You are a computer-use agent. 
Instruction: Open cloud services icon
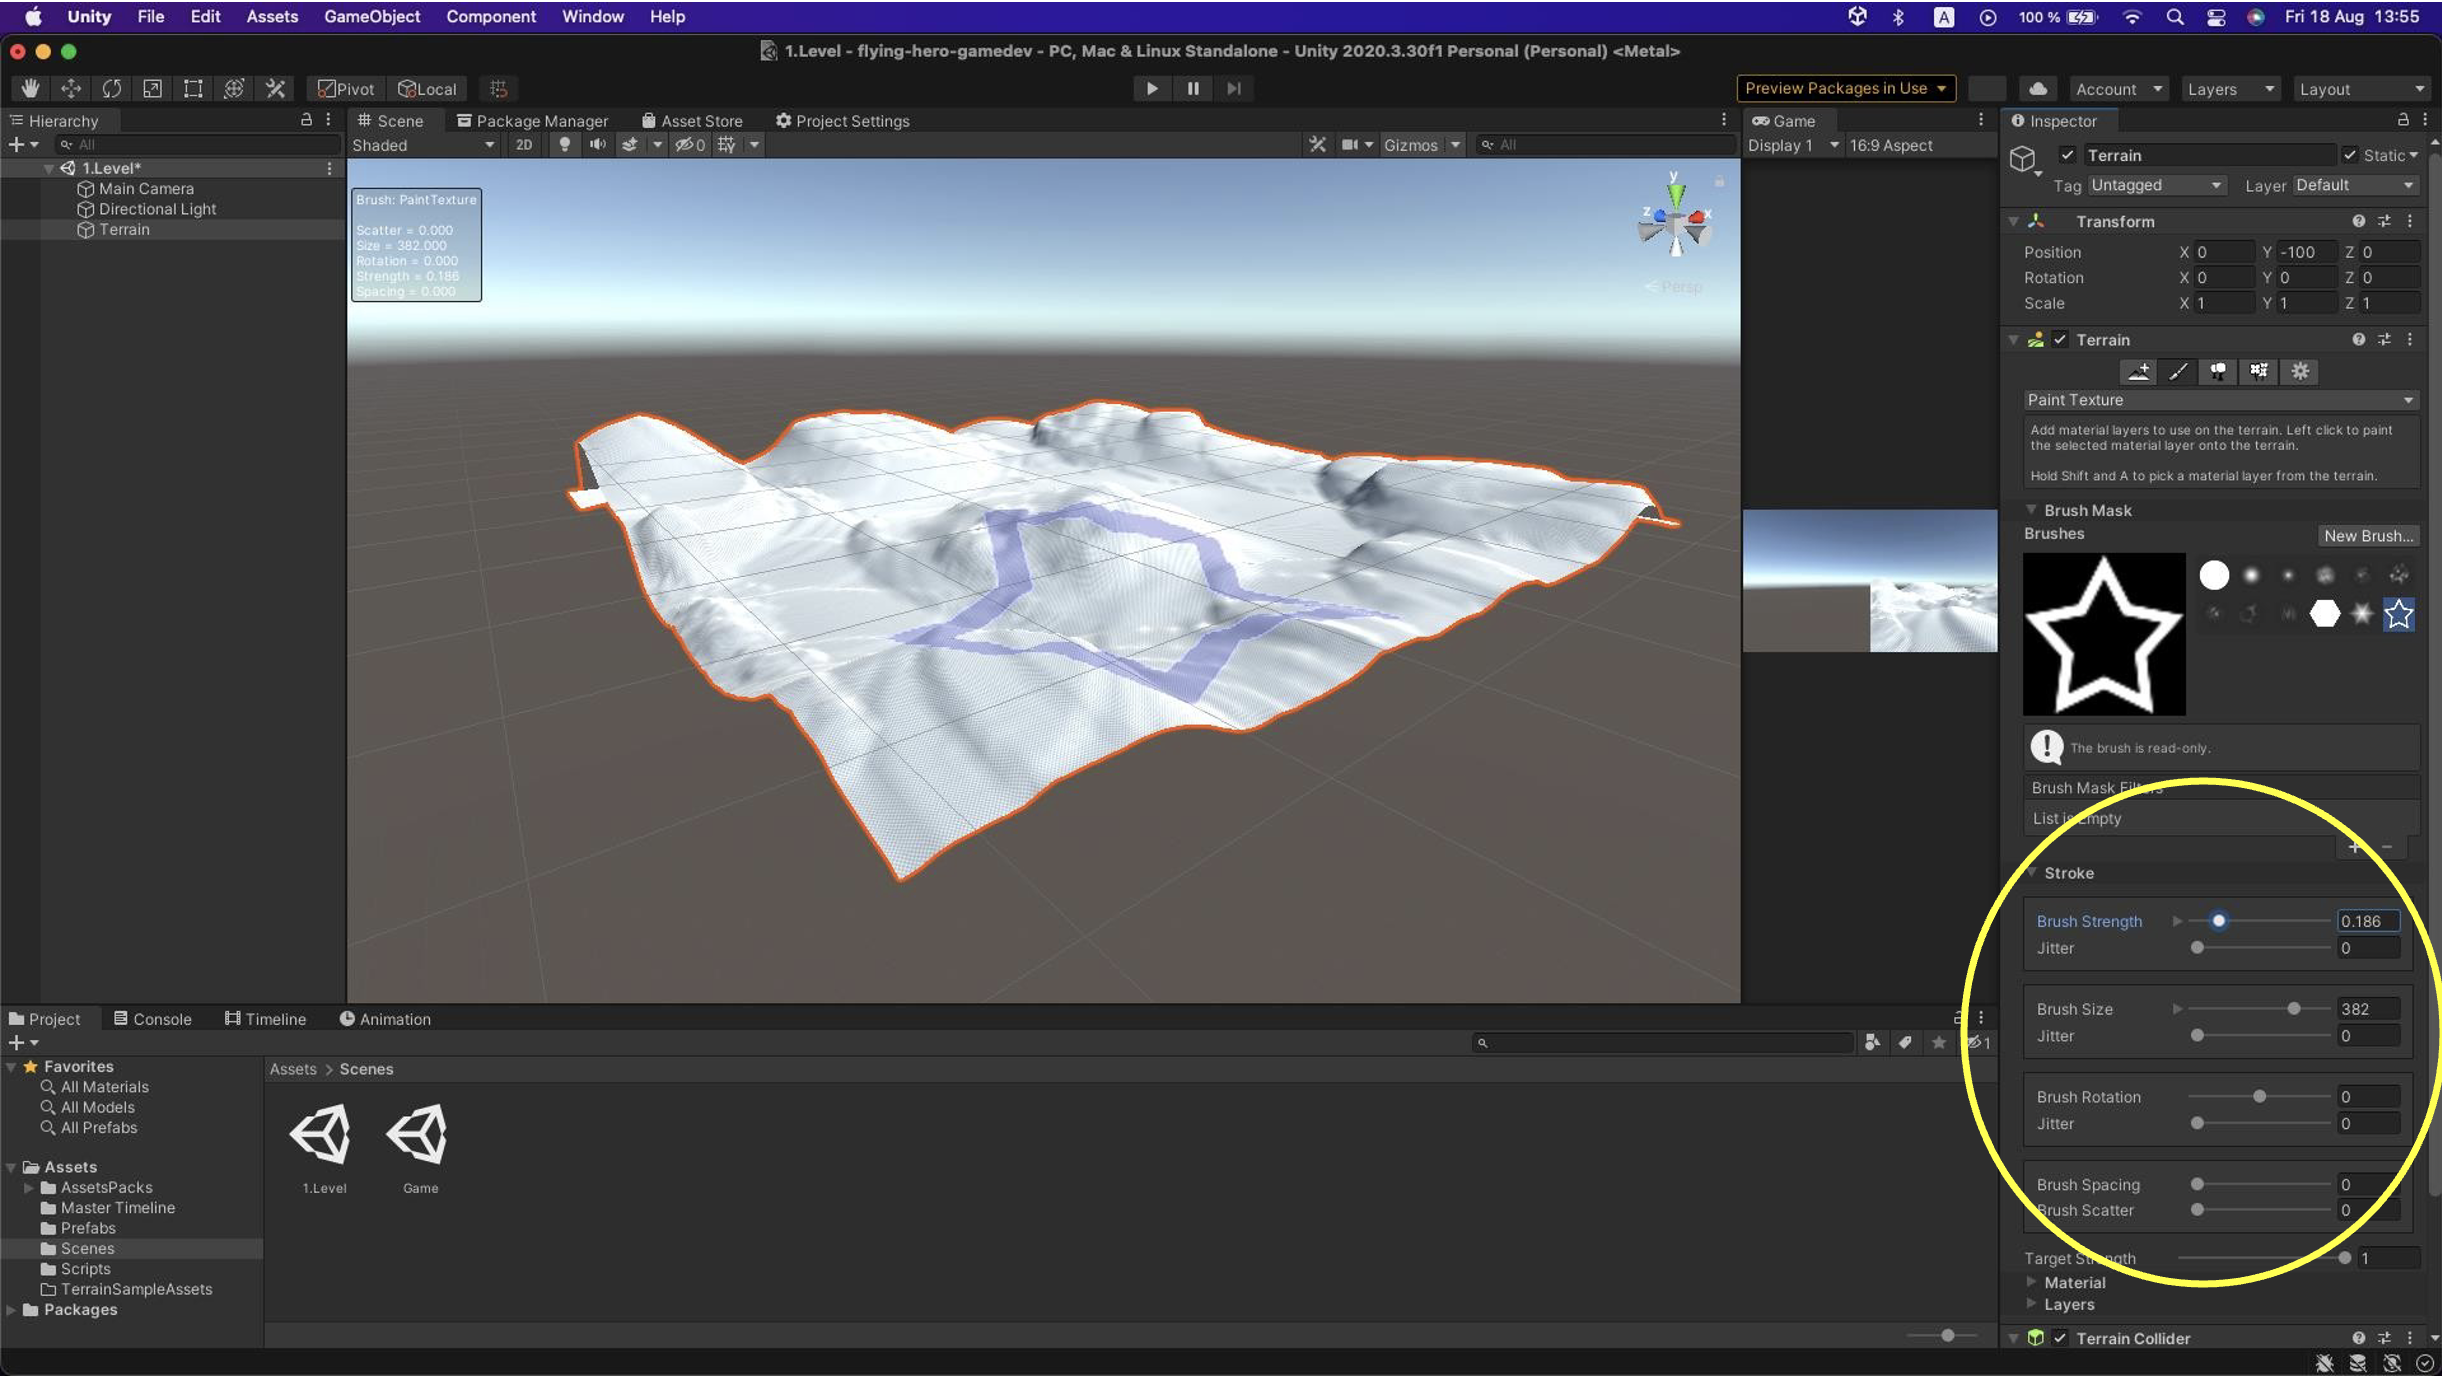2038,88
